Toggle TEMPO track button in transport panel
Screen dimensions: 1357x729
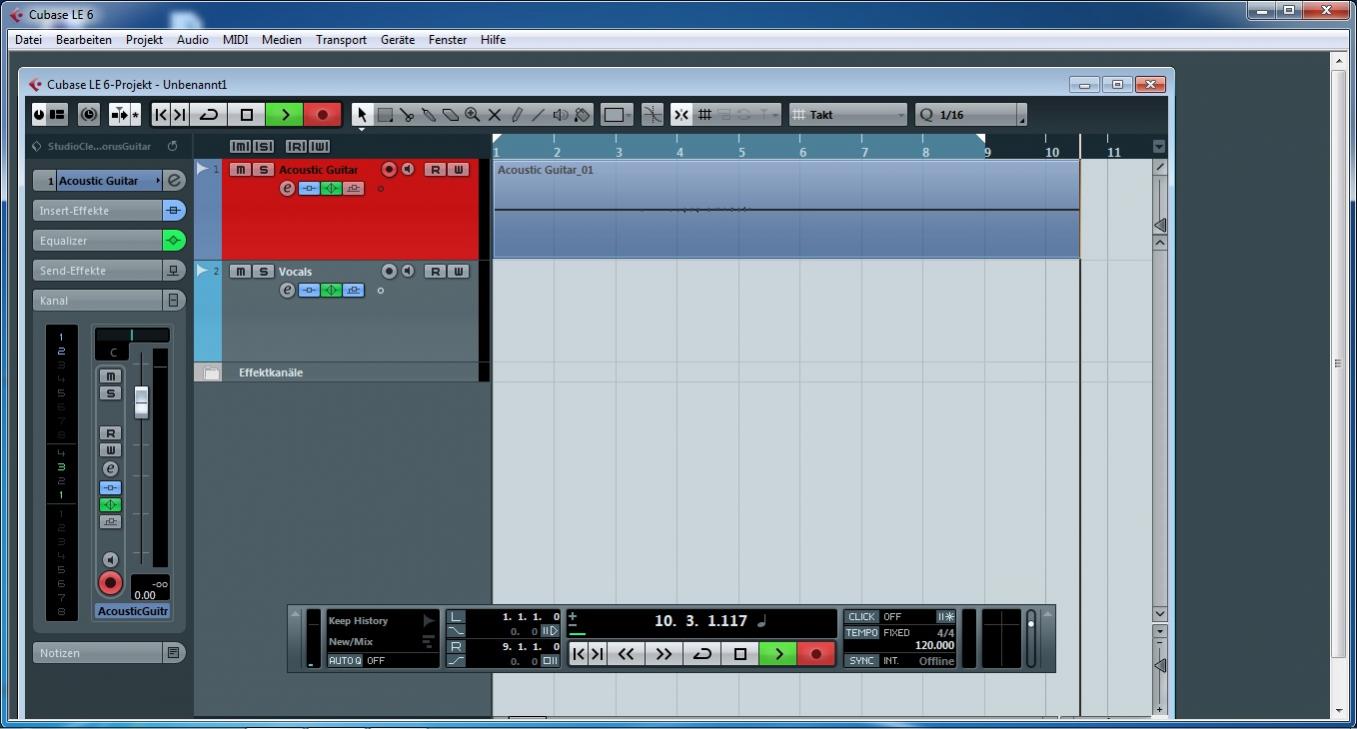click(x=862, y=633)
